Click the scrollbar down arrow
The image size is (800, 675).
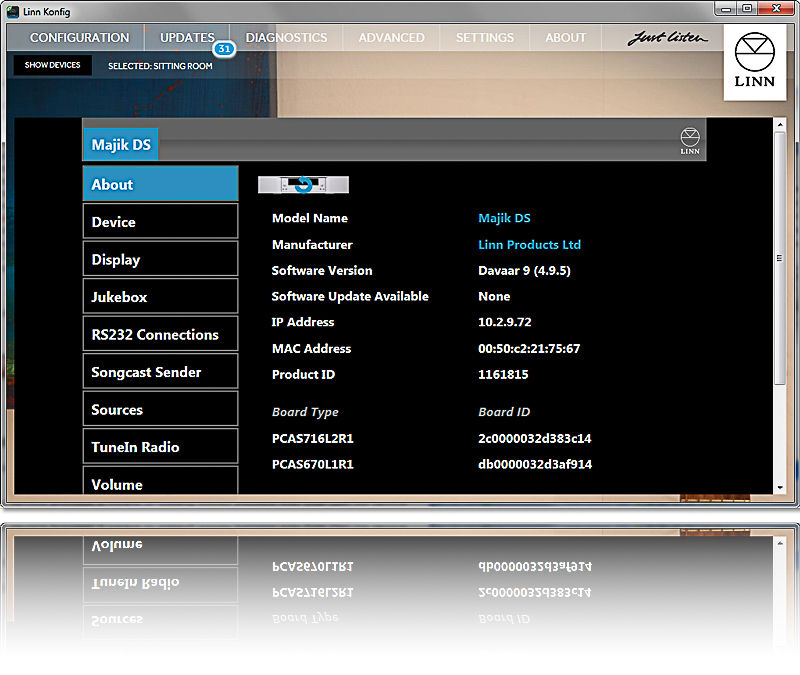pyautogui.click(x=780, y=486)
